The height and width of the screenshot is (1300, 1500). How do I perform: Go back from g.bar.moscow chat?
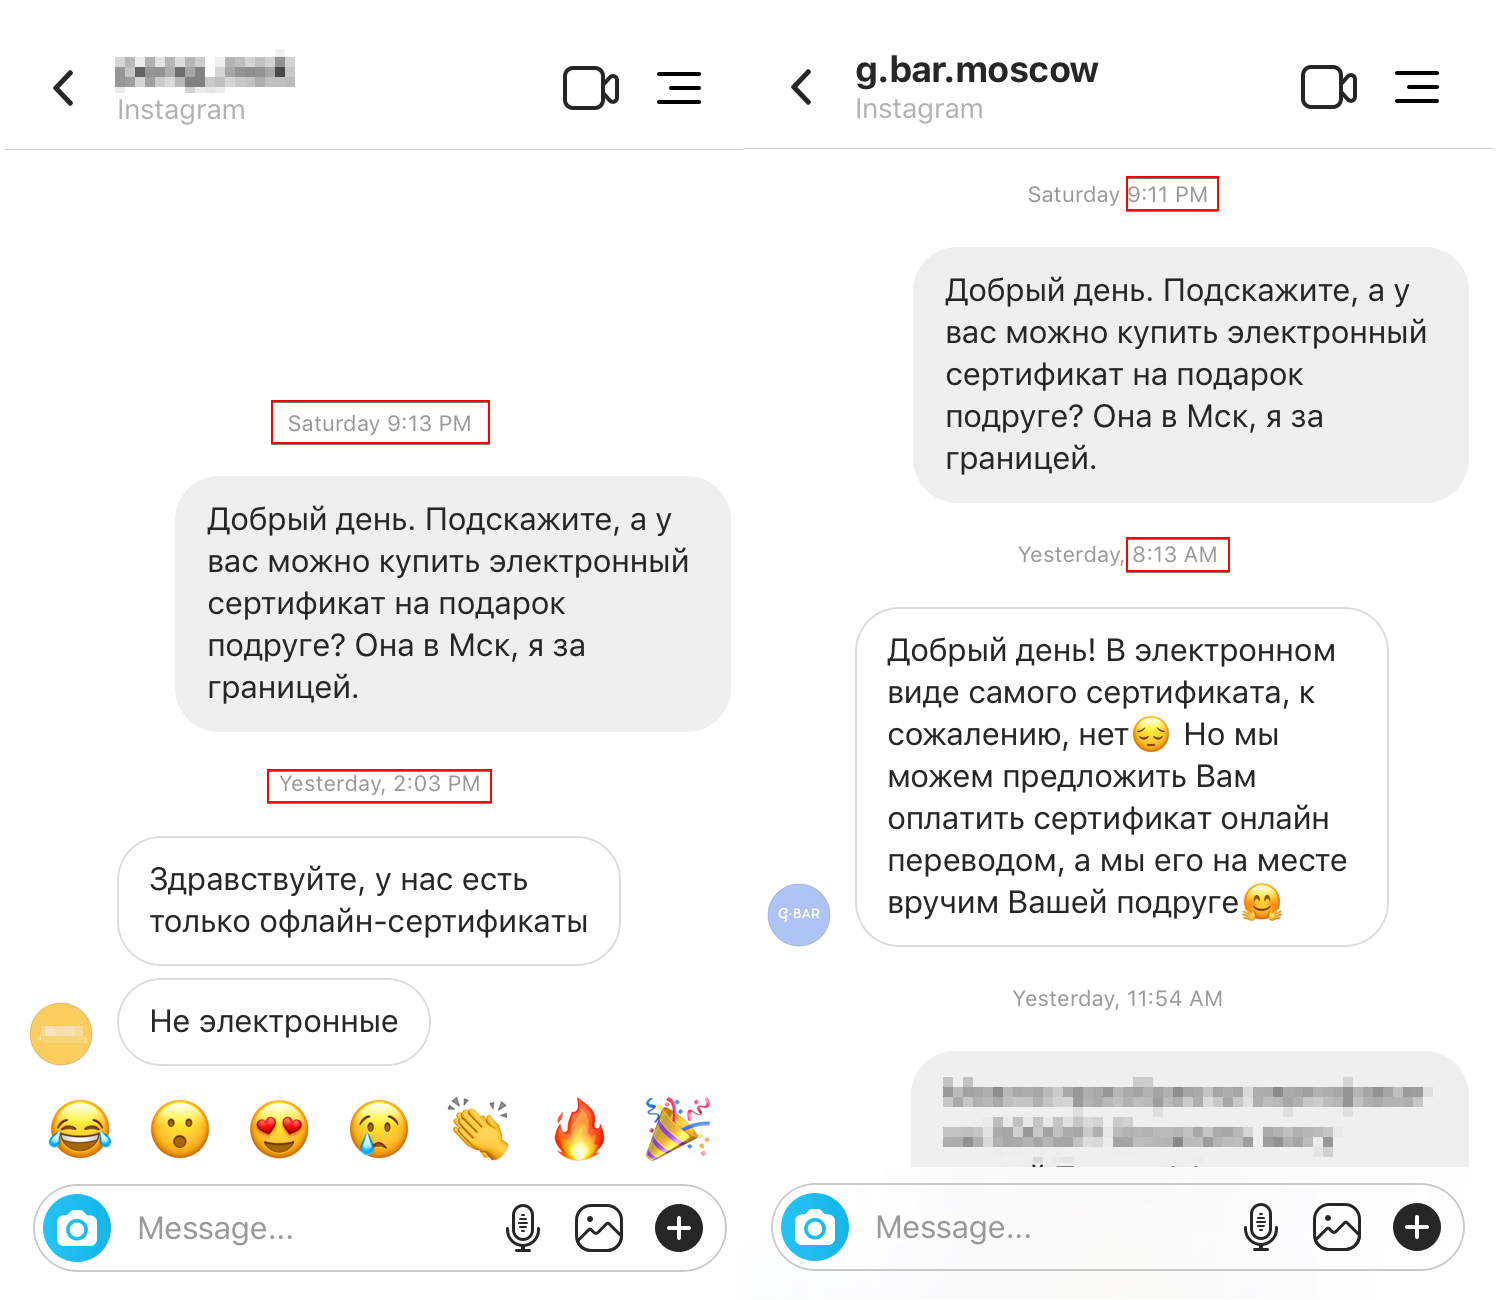click(x=801, y=87)
